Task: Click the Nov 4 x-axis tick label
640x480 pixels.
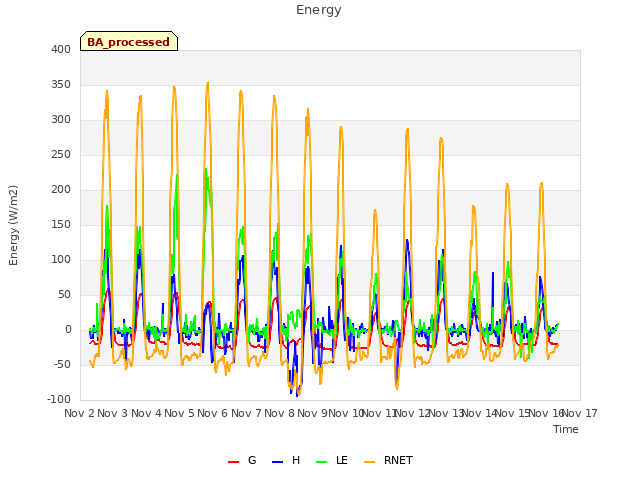Action: coord(146,413)
